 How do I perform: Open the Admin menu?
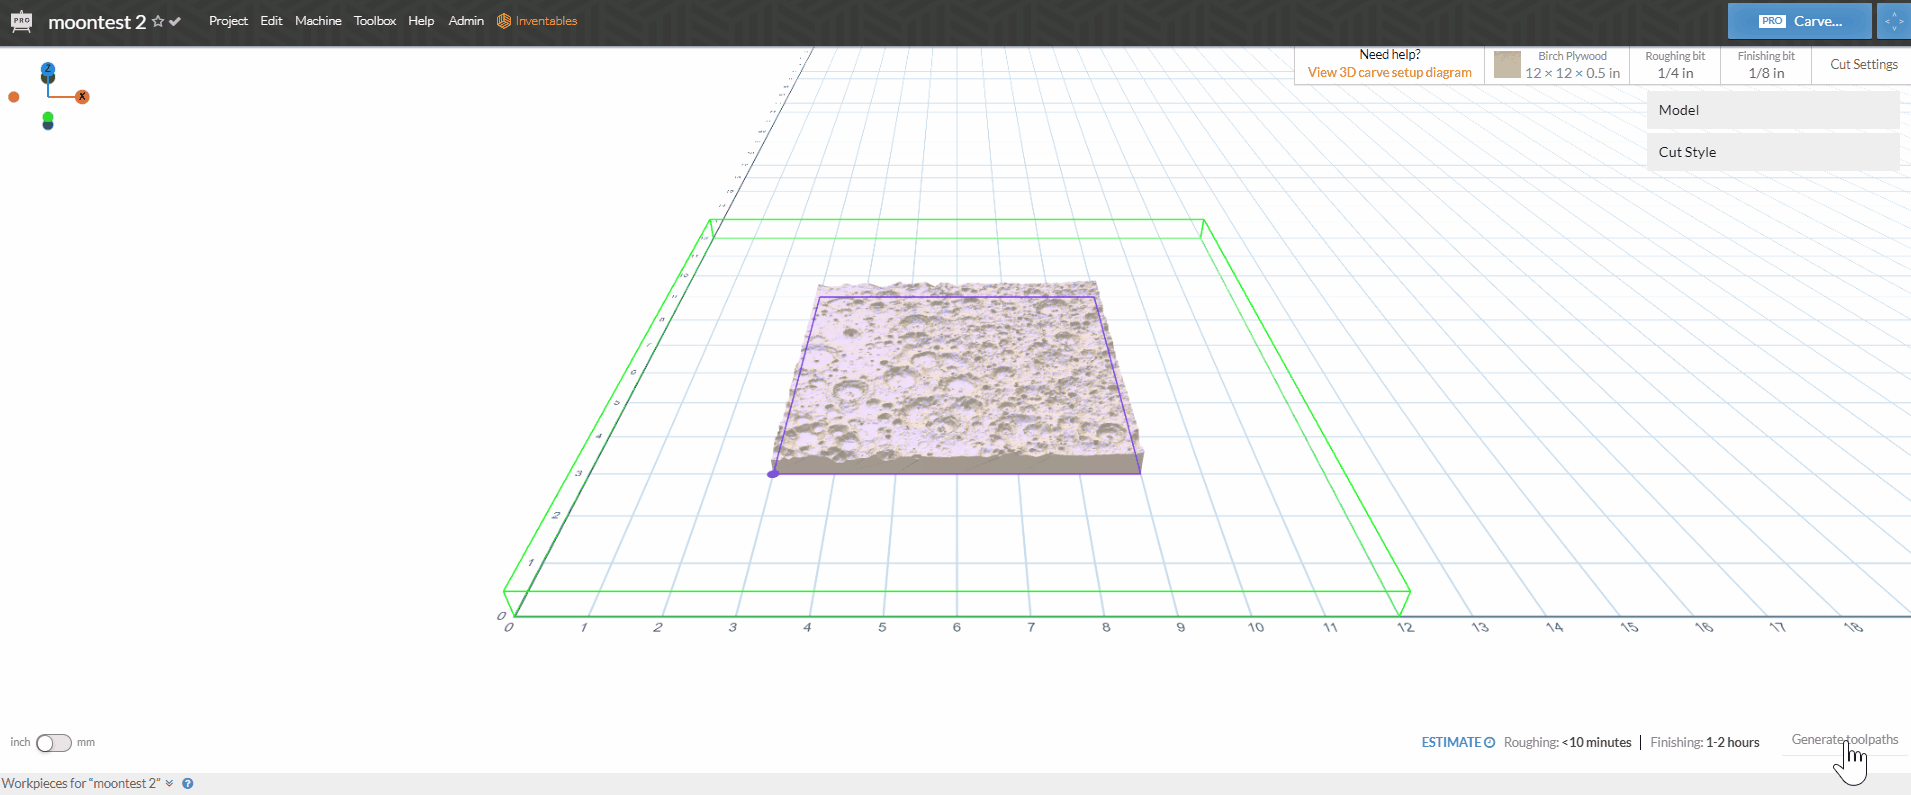pos(466,21)
